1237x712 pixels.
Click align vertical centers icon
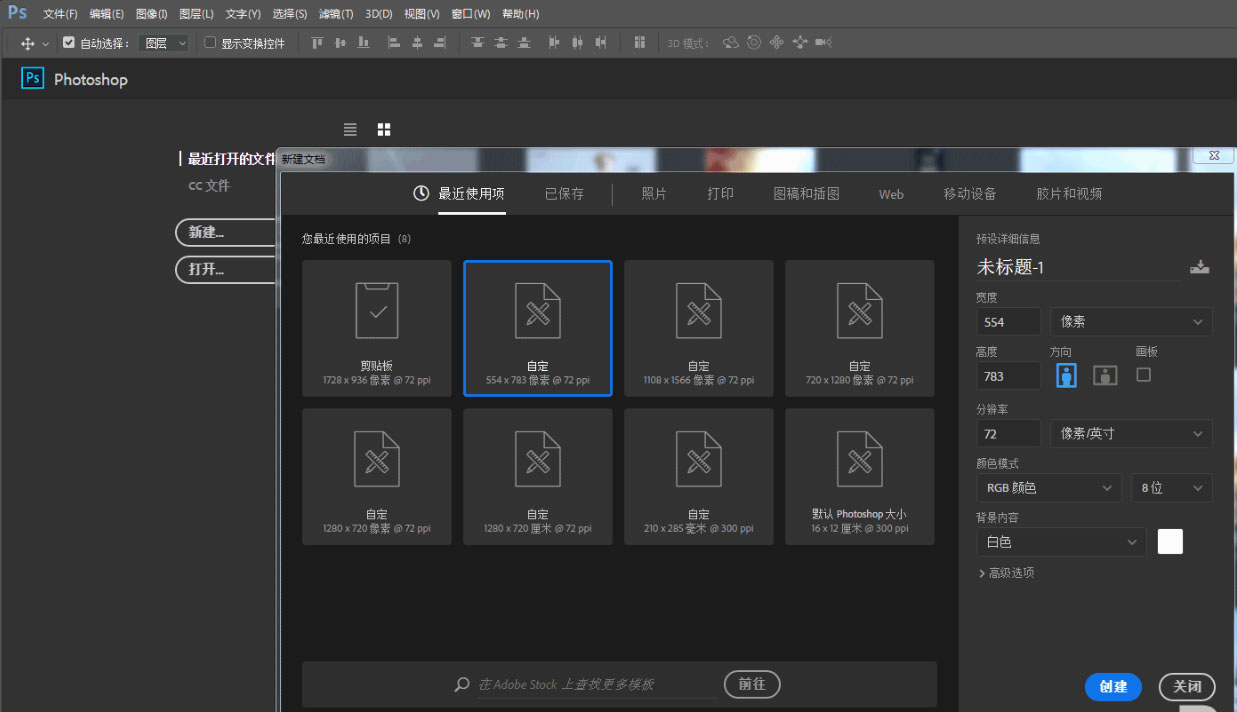click(x=340, y=43)
